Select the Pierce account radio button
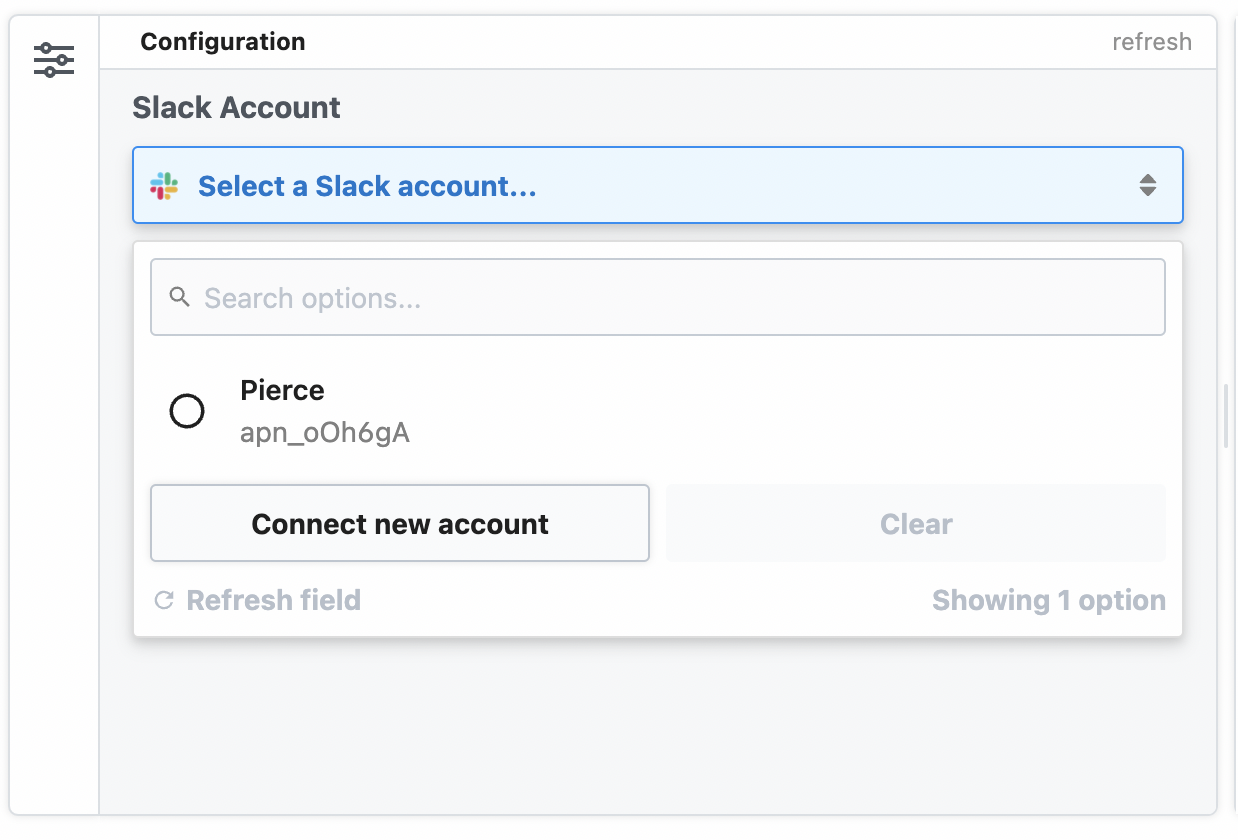 (187, 411)
